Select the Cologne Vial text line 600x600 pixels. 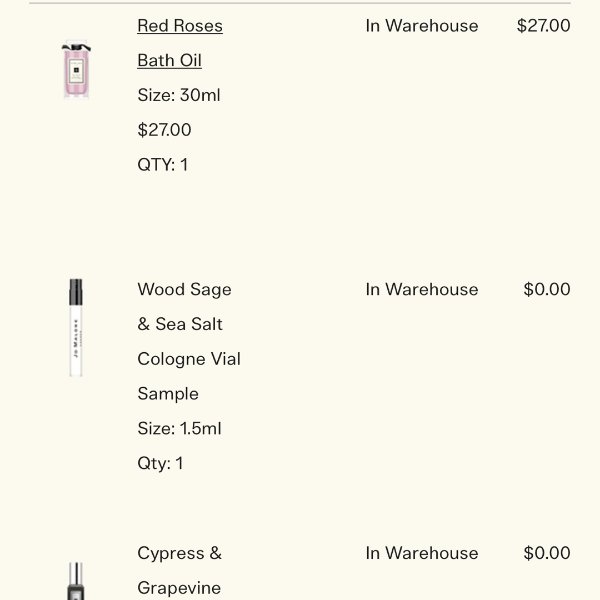tap(189, 359)
